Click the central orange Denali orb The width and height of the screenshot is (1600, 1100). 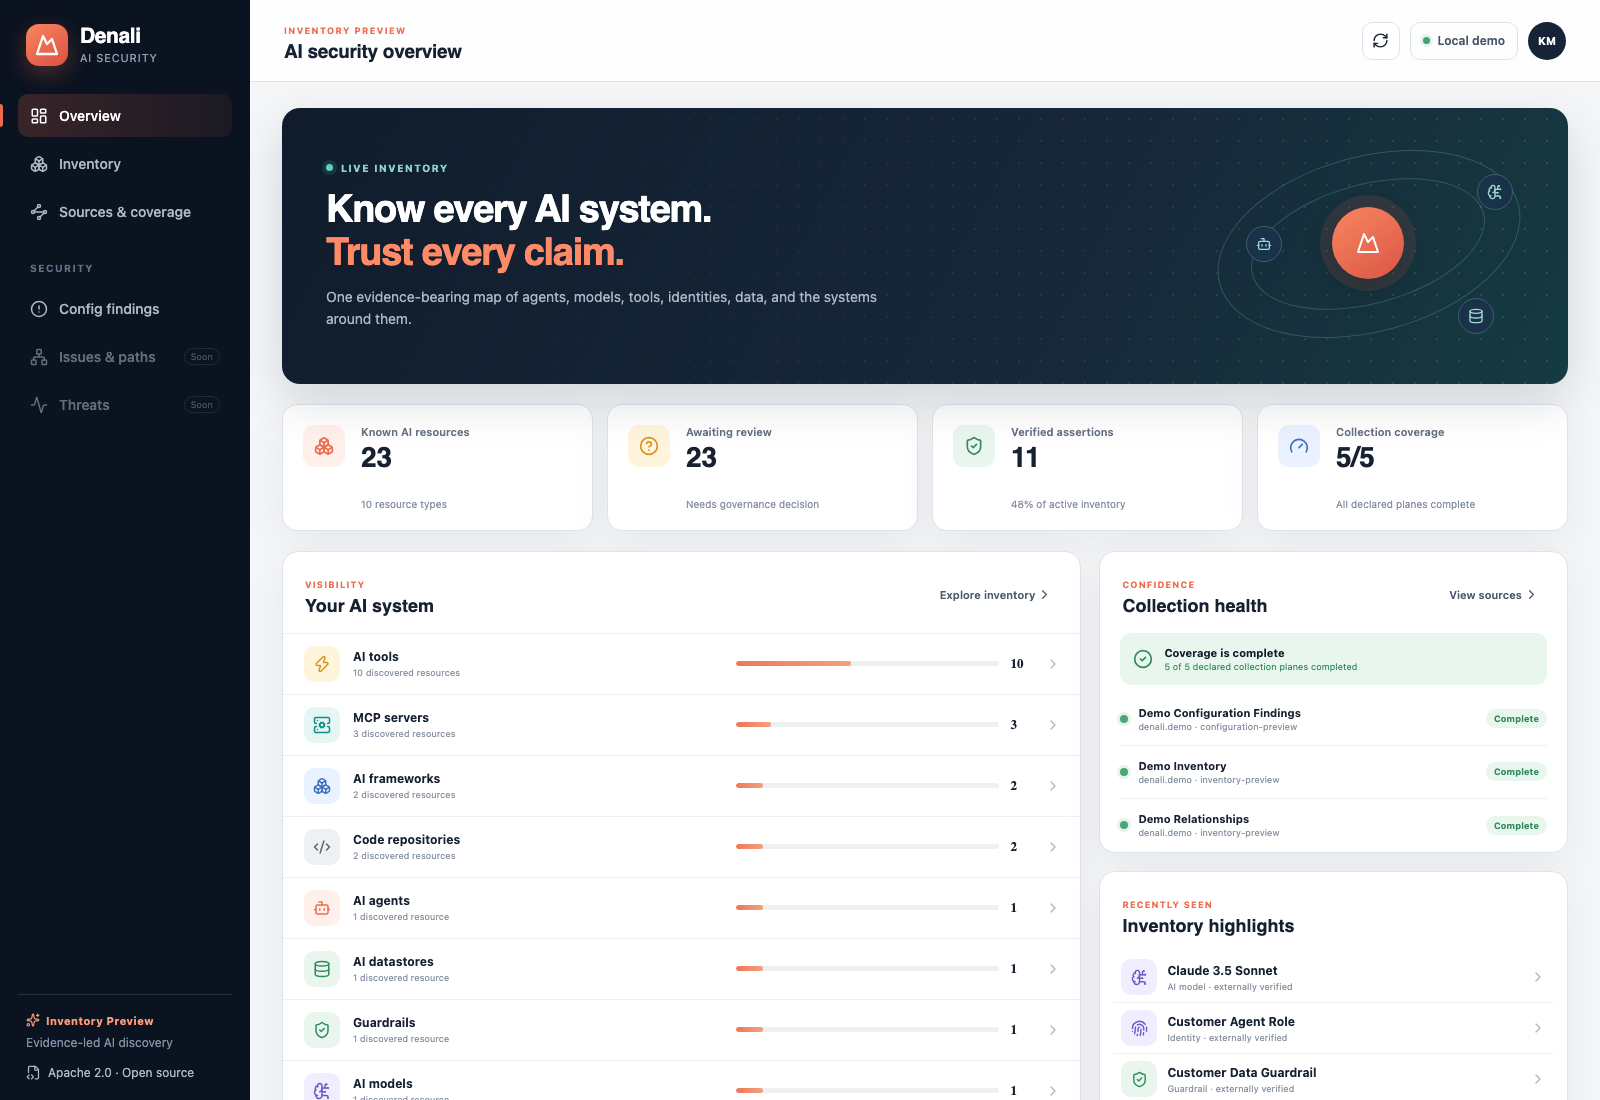coord(1368,243)
